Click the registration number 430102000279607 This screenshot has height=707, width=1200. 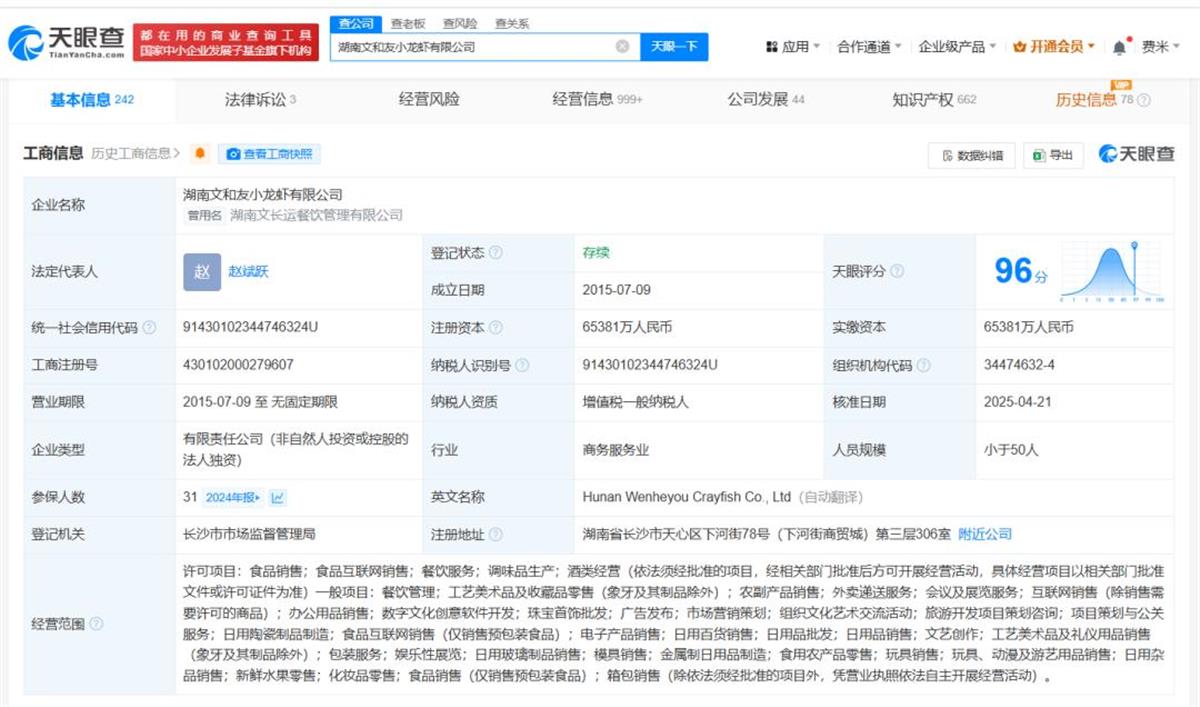[x=238, y=365]
